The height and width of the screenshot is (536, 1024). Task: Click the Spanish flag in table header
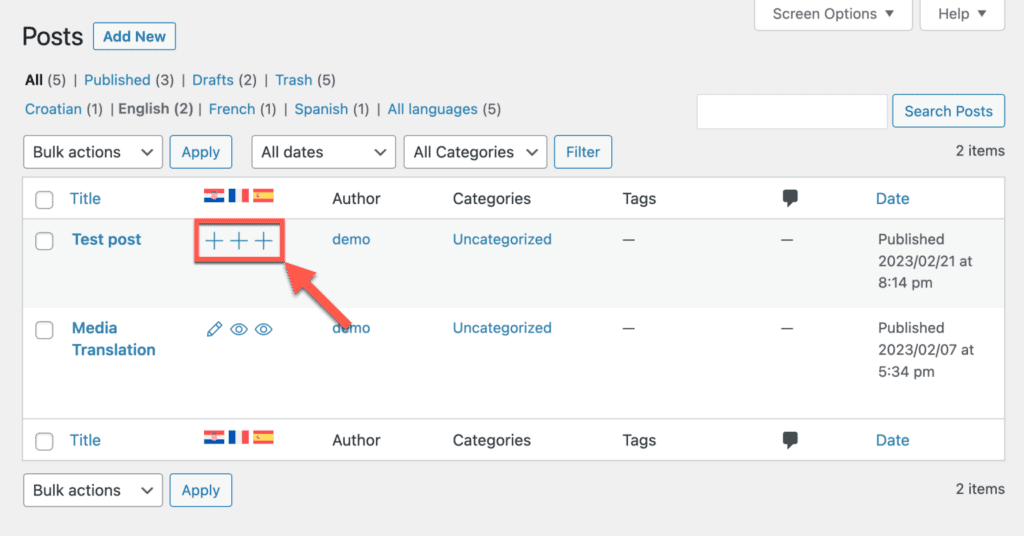click(x=263, y=195)
